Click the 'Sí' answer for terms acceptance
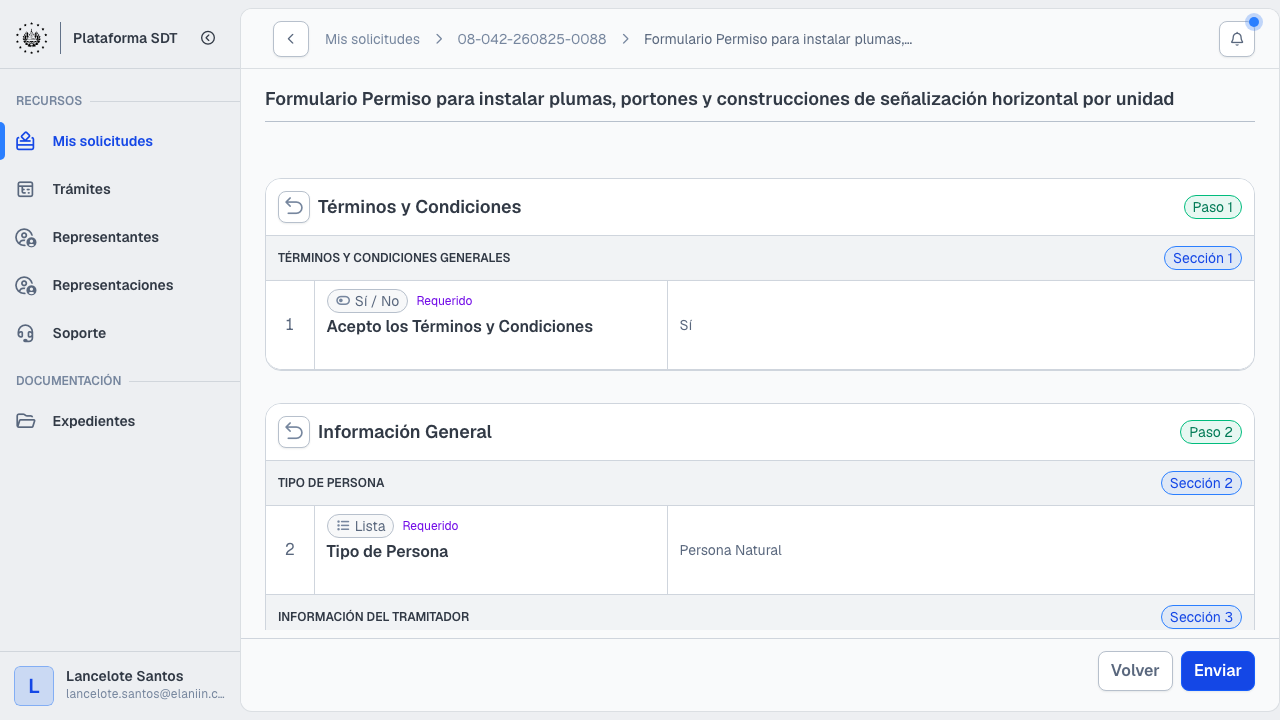Image resolution: width=1280 pixels, height=720 pixels. (686, 325)
